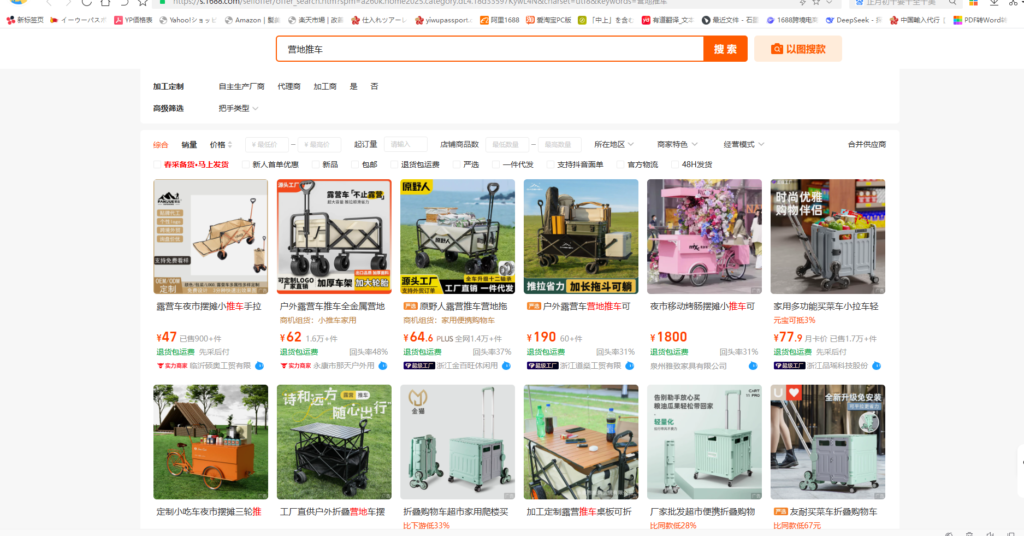Screen dimensions: 1024x536
Task: Check the 包邮 filter checkbox
Action: pyautogui.click(x=354, y=164)
